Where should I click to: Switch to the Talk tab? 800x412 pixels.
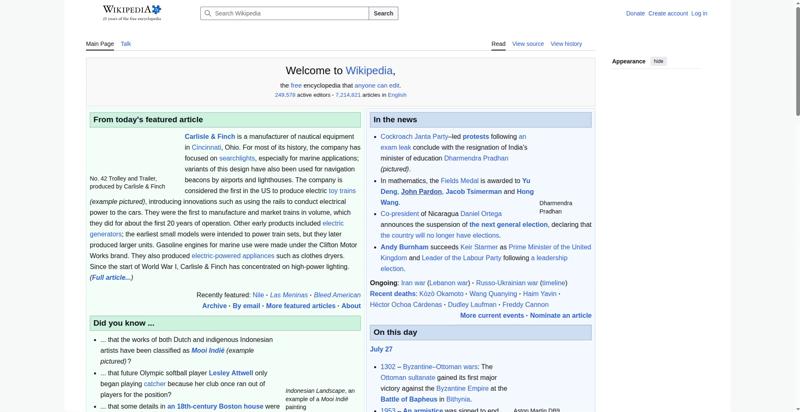click(x=126, y=44)
